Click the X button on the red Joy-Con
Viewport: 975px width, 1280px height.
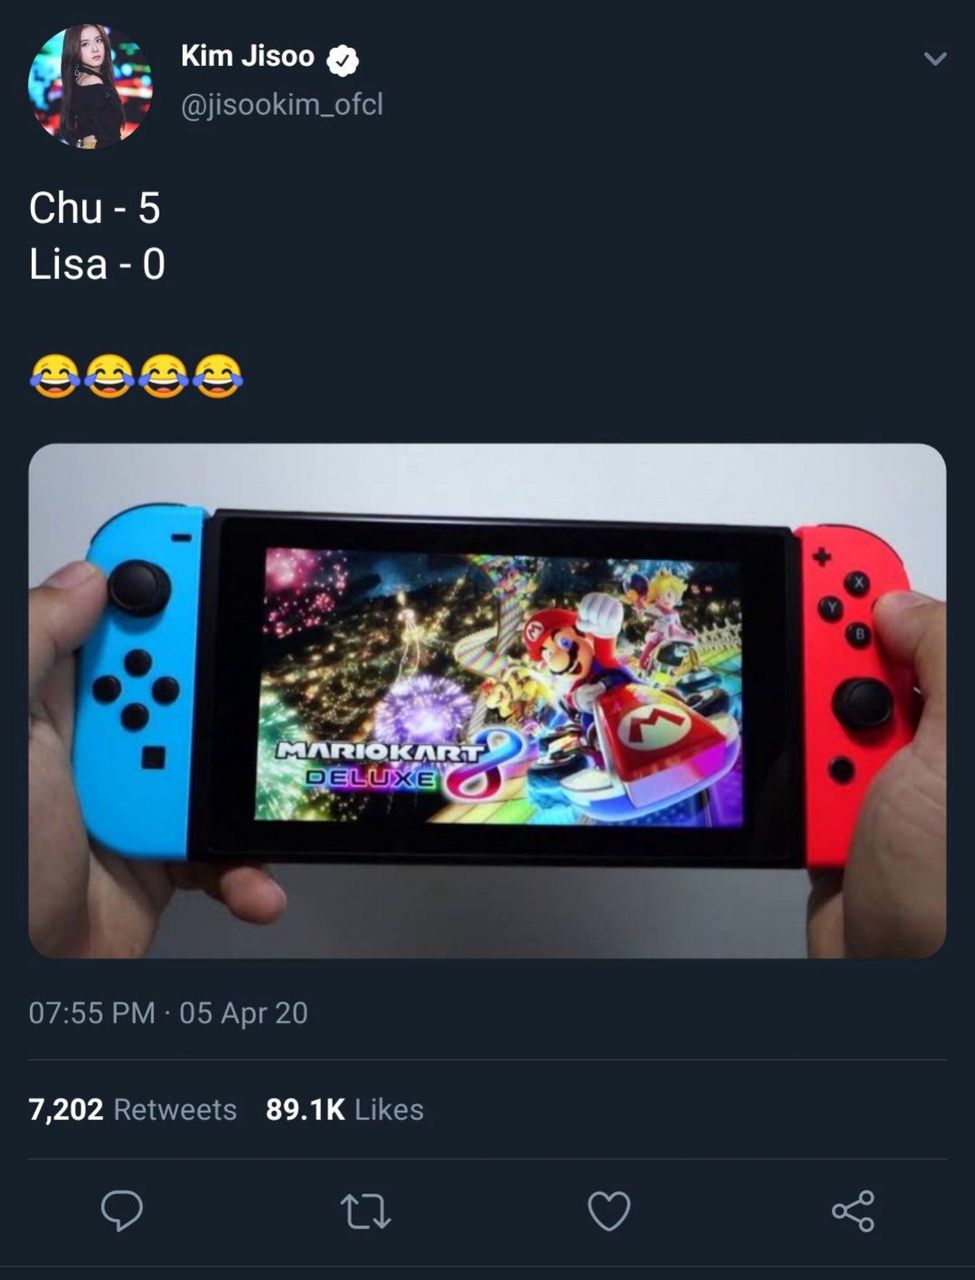(857, 582)
